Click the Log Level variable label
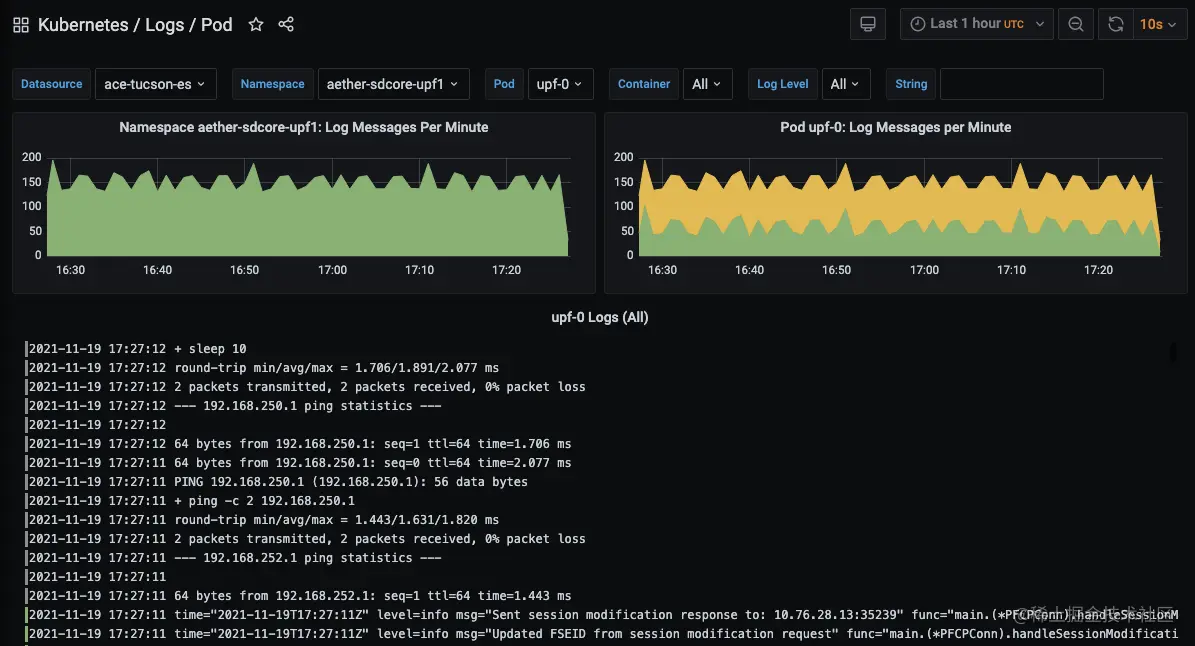Viewport: 1195px width, 646px height. [x=782, y=84]
